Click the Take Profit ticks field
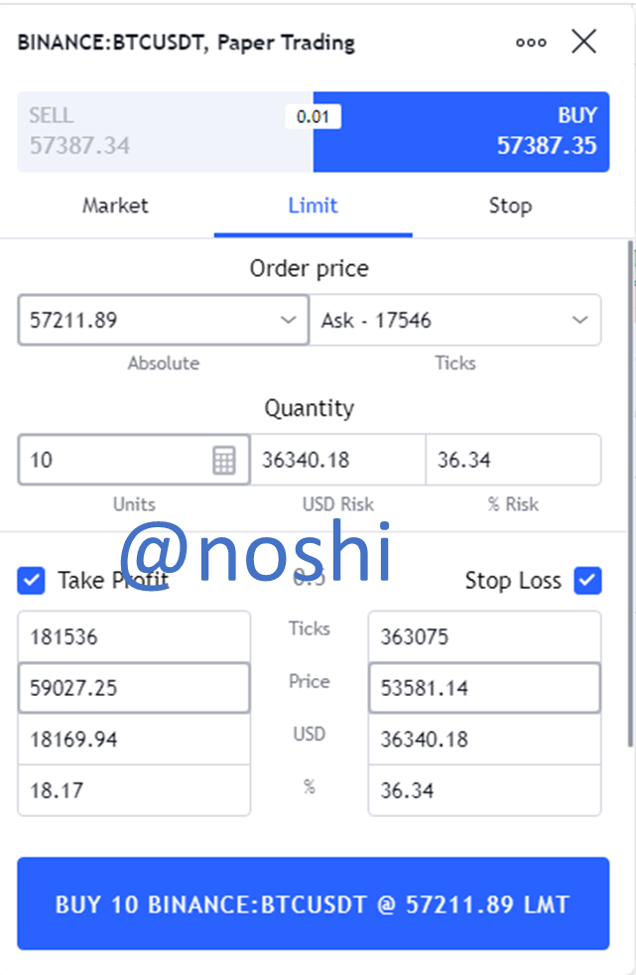The height and width of the screenshot is (975, 636). (133, 637)
